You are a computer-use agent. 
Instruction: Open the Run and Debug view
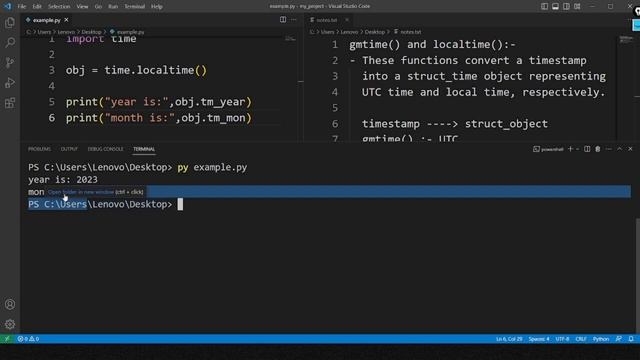[x=10, y=83]
